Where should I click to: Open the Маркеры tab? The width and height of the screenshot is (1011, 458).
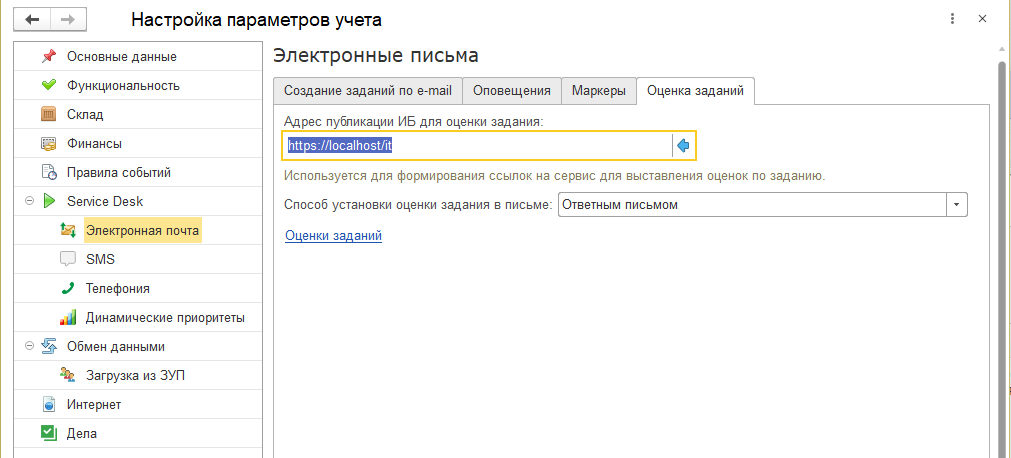coord(598,91)
